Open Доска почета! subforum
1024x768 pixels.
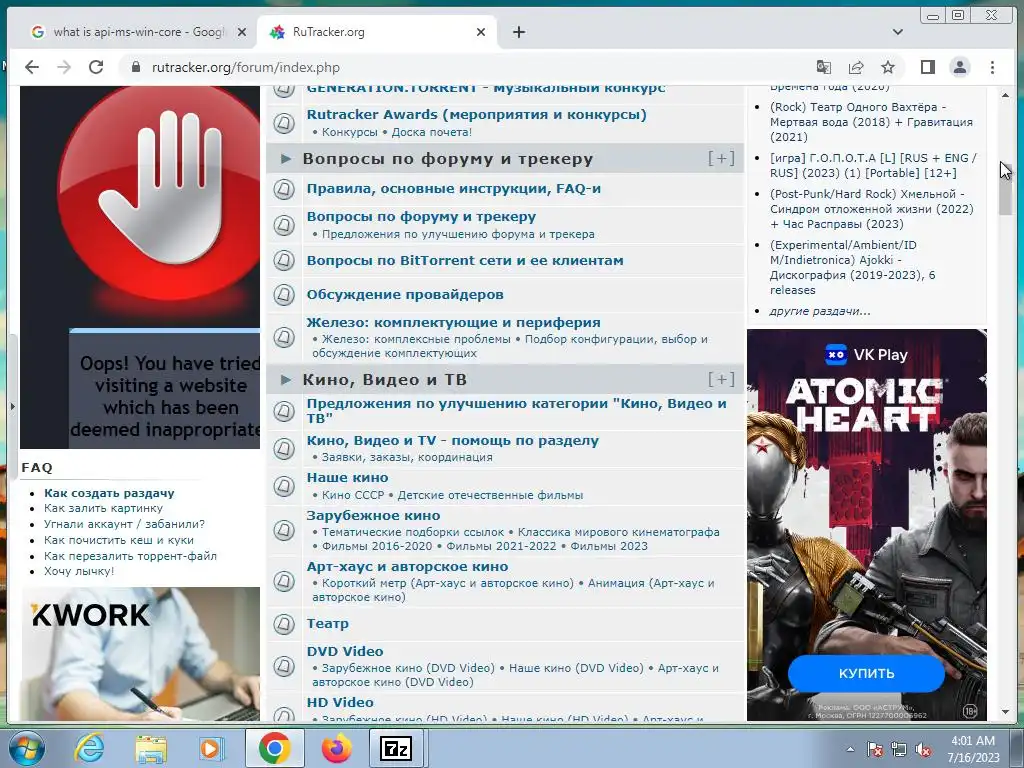(x=431, y=132)
